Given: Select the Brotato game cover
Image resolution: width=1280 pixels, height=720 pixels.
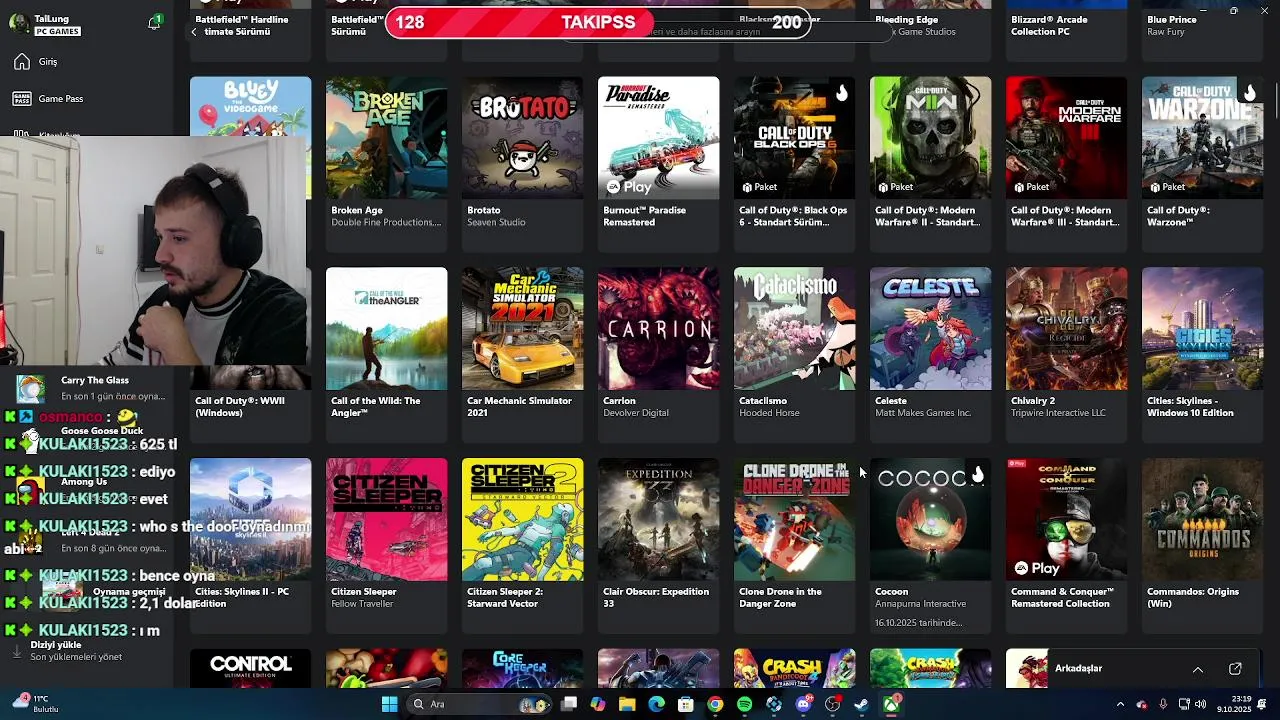Looking at the screenshot, I should point(522,138).
